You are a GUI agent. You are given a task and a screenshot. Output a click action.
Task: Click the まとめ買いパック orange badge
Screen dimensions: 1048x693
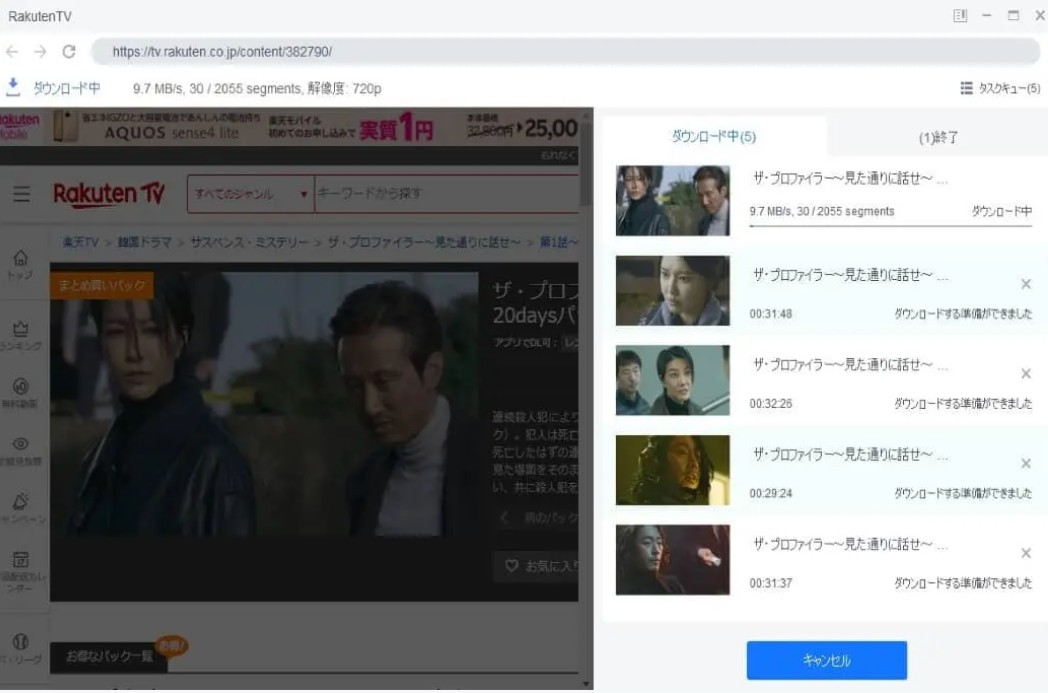(x=102, y=285)
